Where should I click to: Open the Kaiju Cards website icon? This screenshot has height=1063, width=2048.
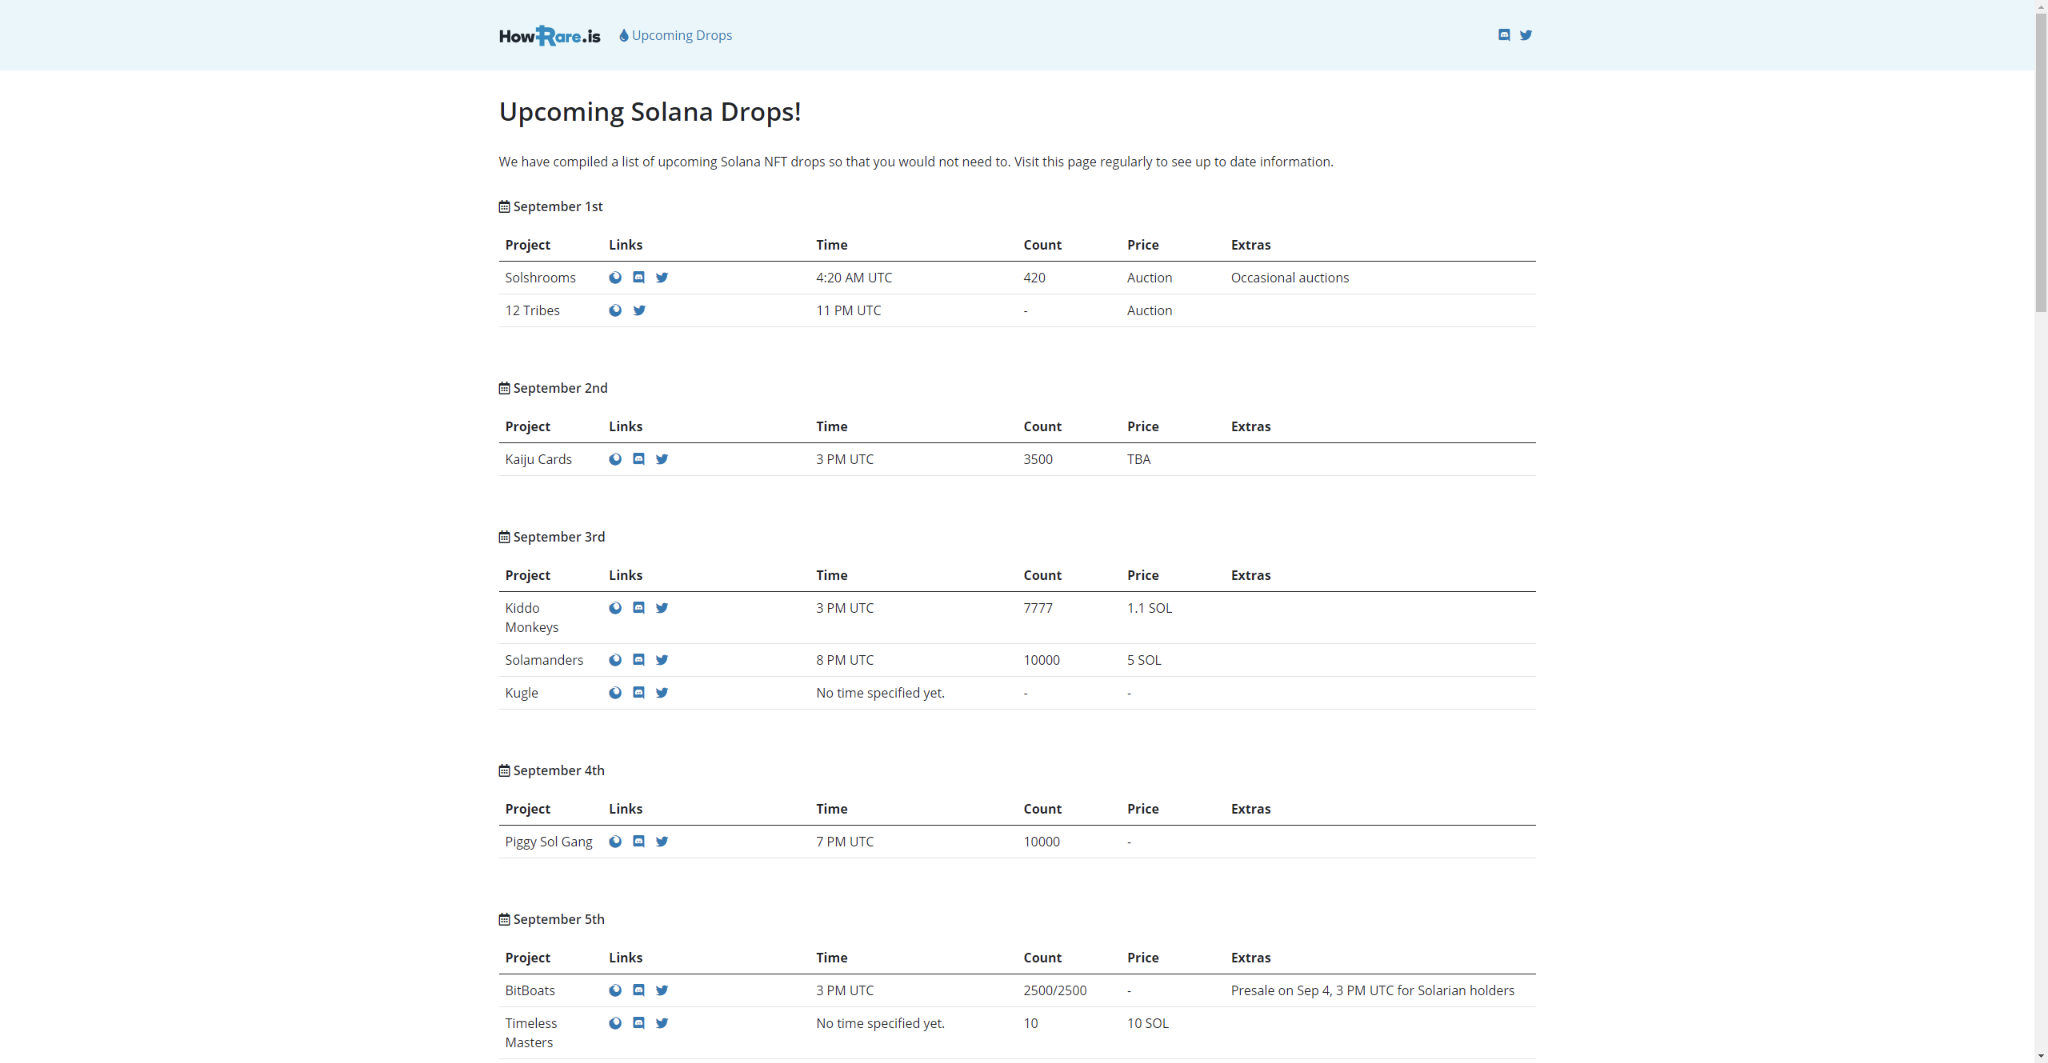(615, 459)
